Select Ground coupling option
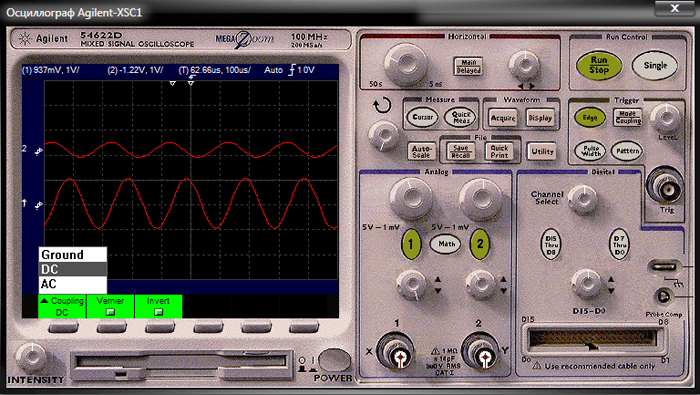 click(x=73, y=254)
